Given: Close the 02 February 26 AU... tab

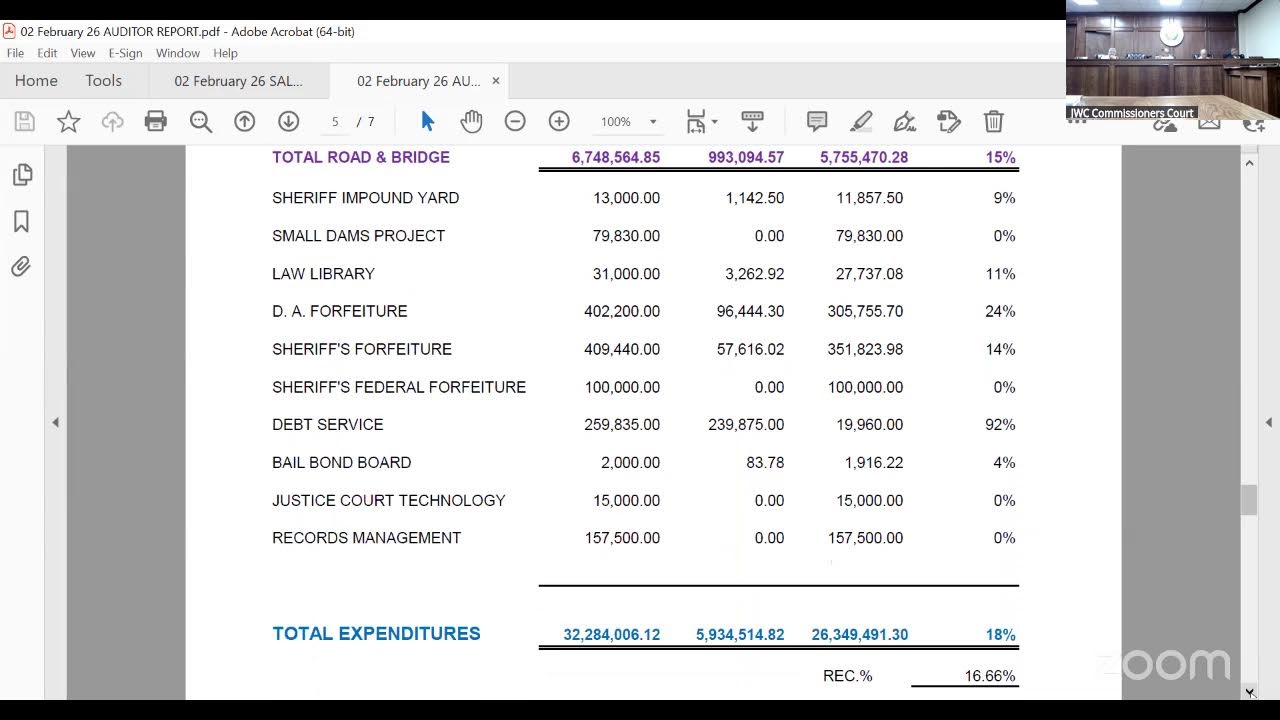Looking at the screenshot, I should pos(495,81).
